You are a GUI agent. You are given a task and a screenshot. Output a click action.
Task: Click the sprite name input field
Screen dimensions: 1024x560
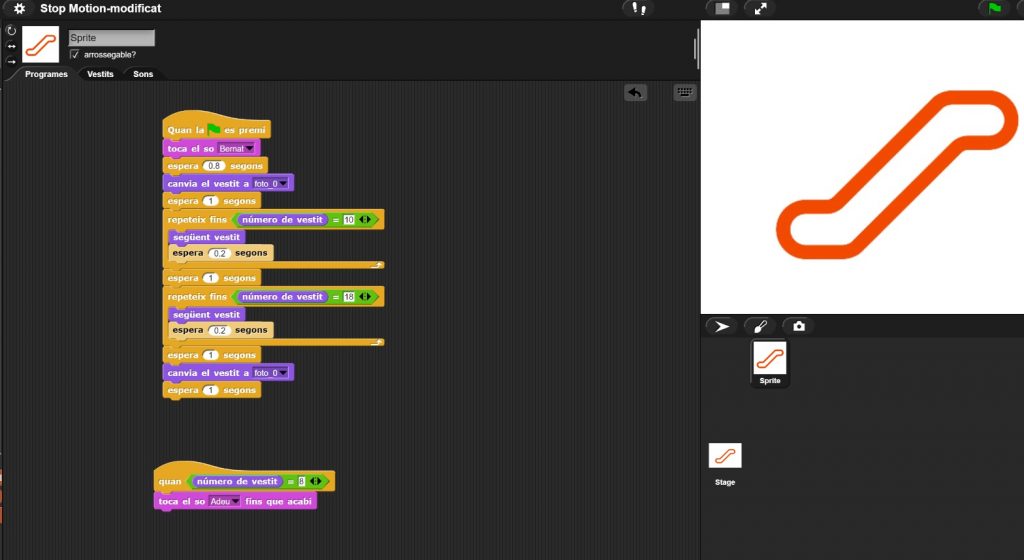coord(111,38)
